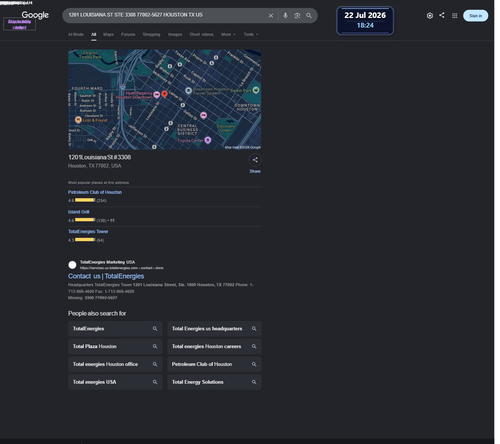Open TotalEnergies Tower place link
Viewport: 500px width, 444px height.
(88, 231)
